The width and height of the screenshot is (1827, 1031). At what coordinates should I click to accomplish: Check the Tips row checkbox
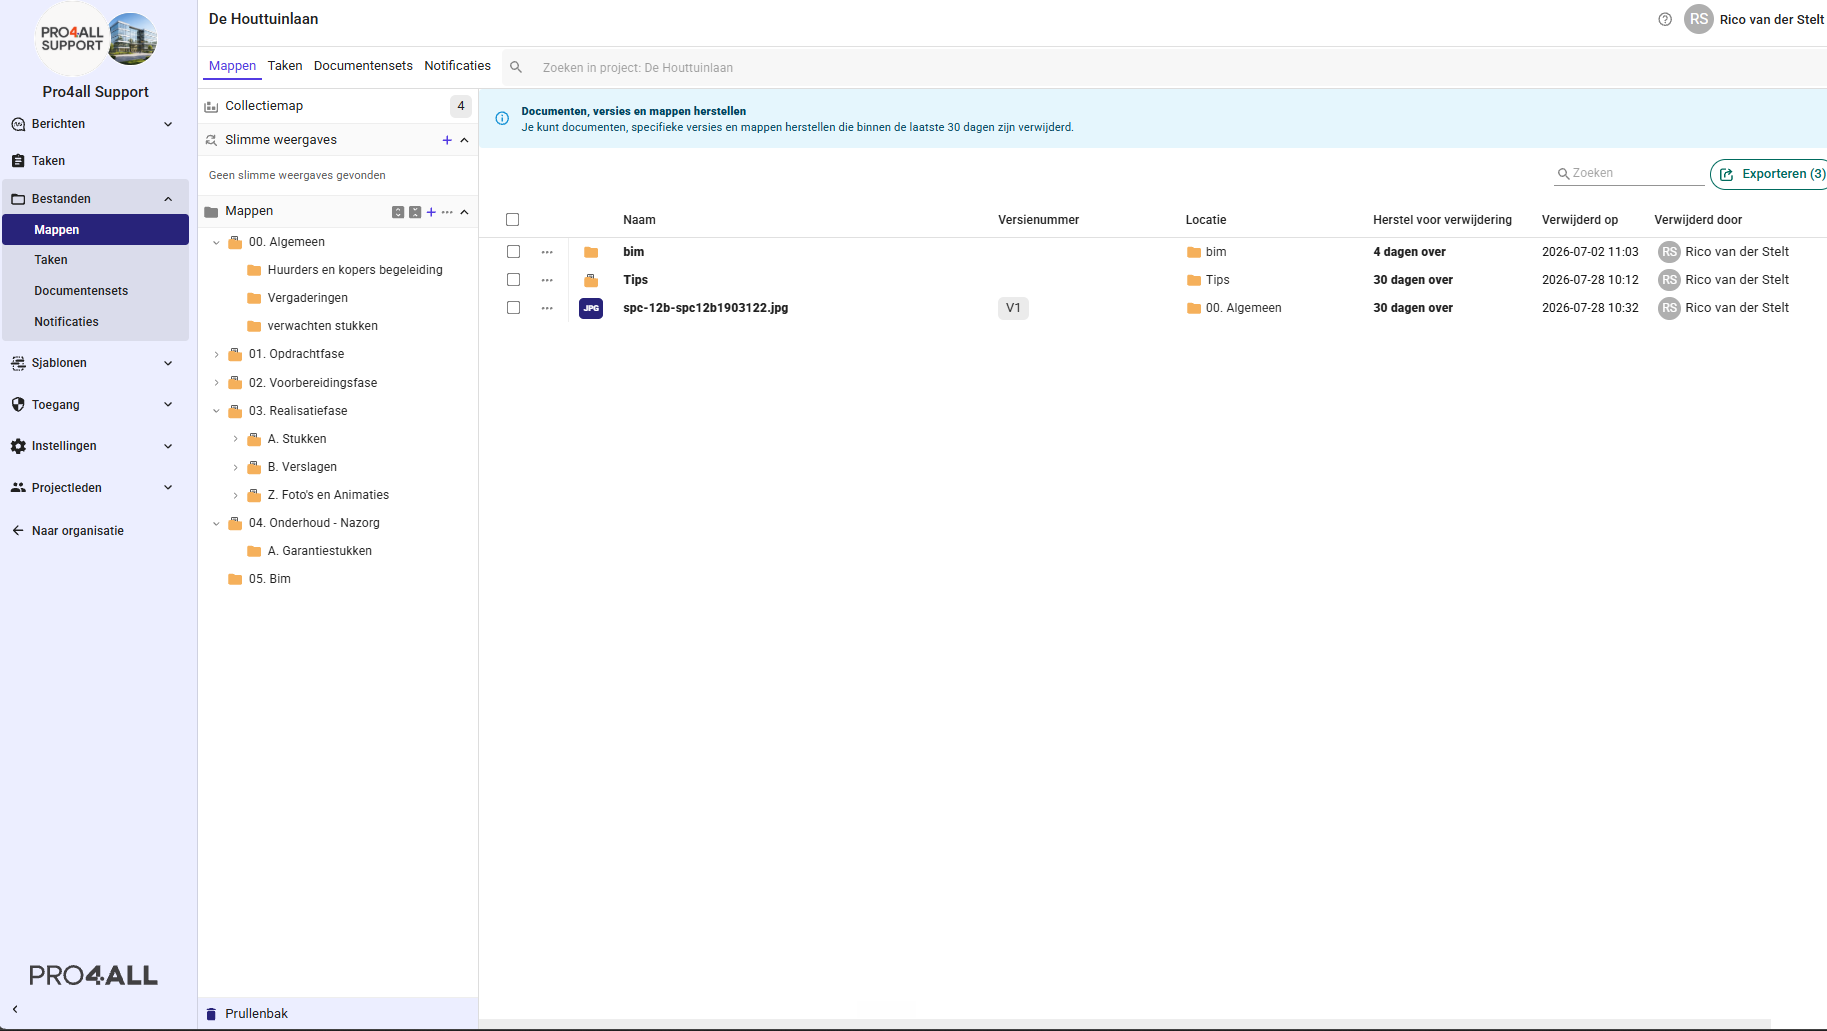(513, 280)
